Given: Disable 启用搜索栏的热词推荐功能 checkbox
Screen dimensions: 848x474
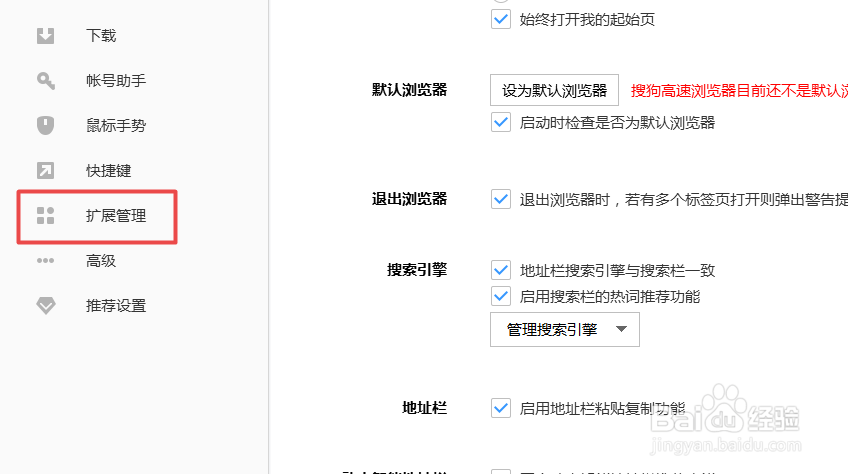Looking at the screenshot, I should (501, 296).
